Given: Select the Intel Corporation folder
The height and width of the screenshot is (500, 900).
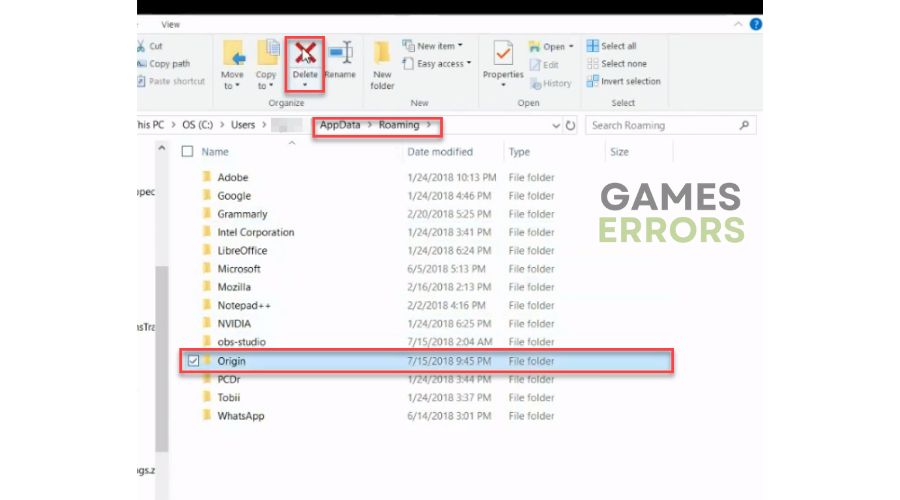Looking at the screenshot, I should click(255, 232).
